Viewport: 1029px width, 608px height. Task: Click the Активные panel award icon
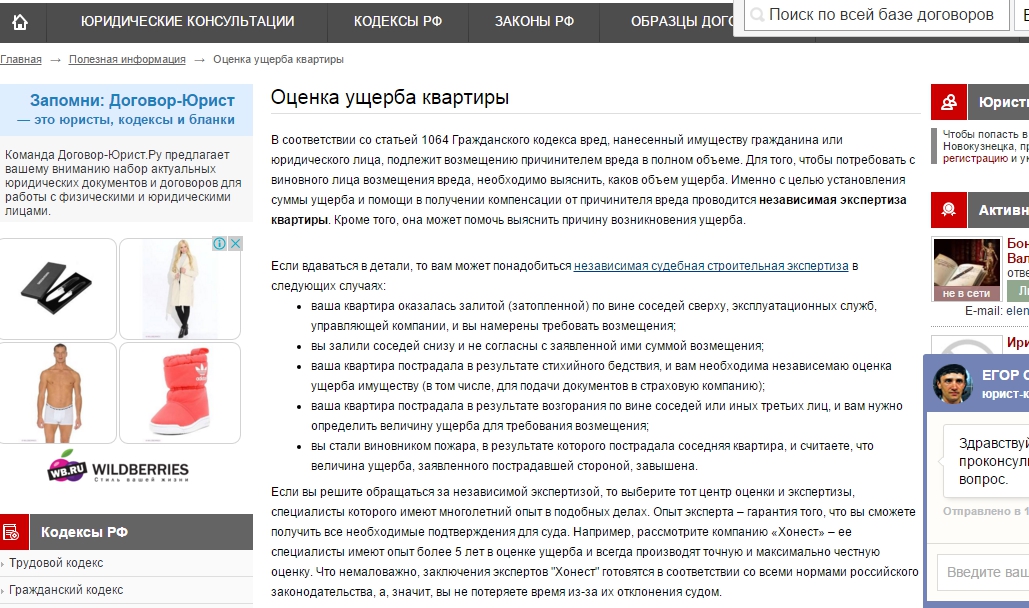point(949,210)
